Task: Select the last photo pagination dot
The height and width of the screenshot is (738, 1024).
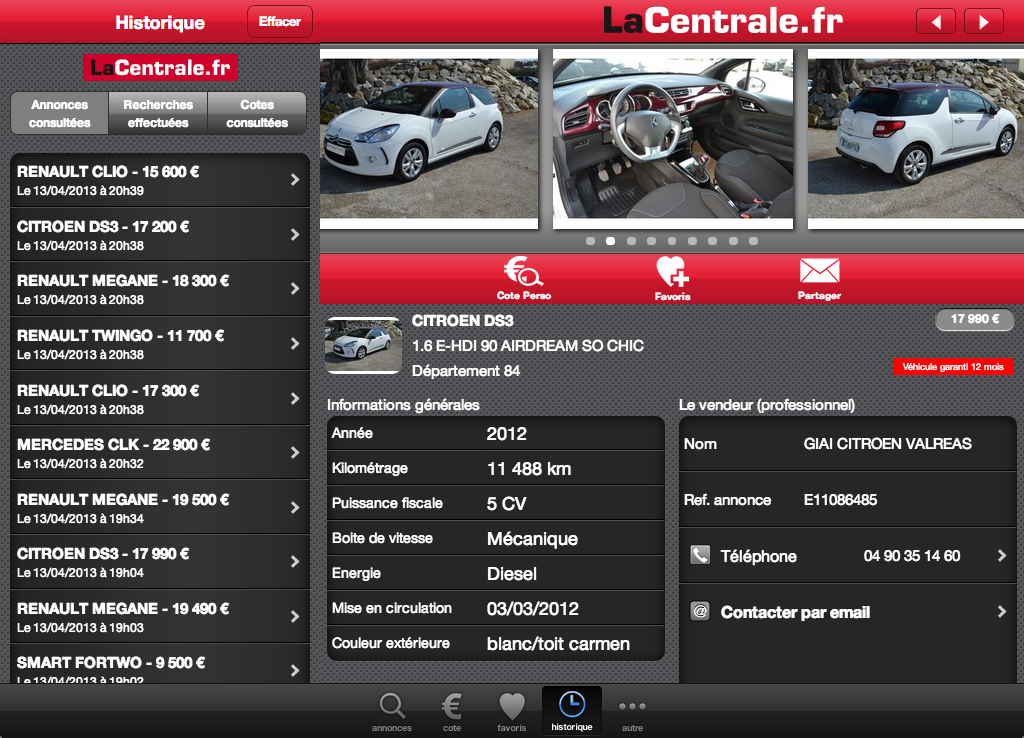Action: 753,241
